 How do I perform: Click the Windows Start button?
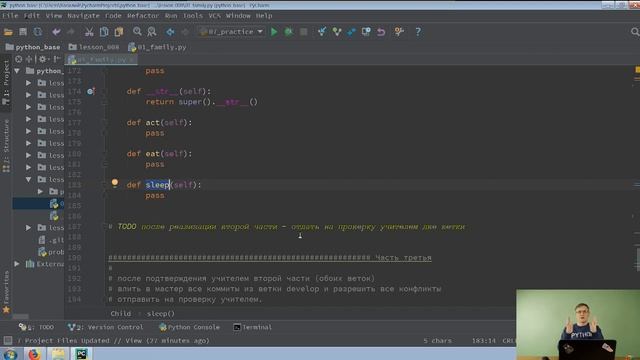pyautogui.click(x=9, y=354)
